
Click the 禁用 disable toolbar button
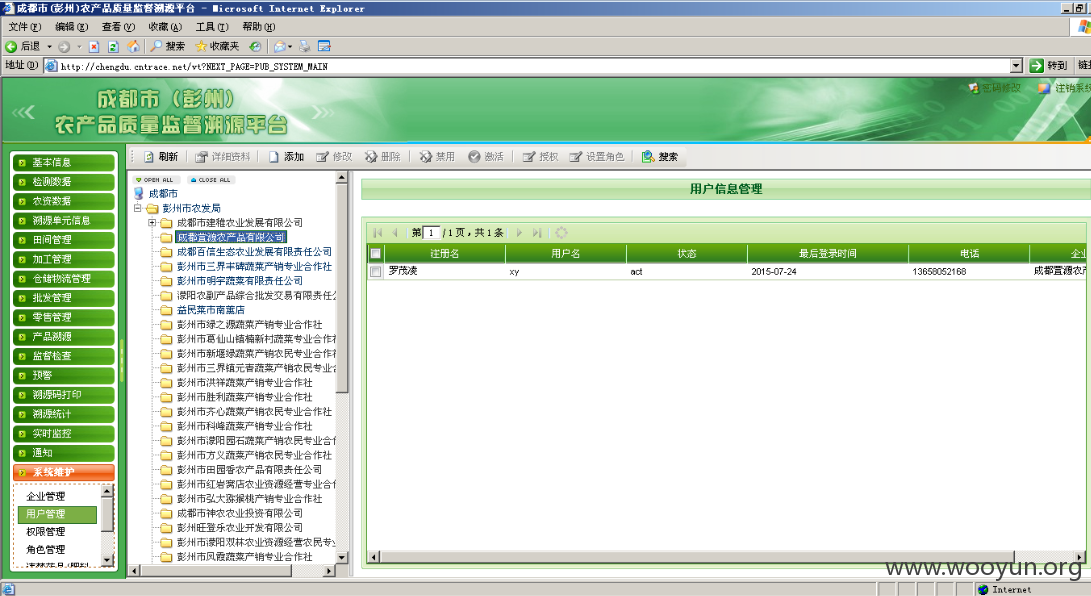436,156
